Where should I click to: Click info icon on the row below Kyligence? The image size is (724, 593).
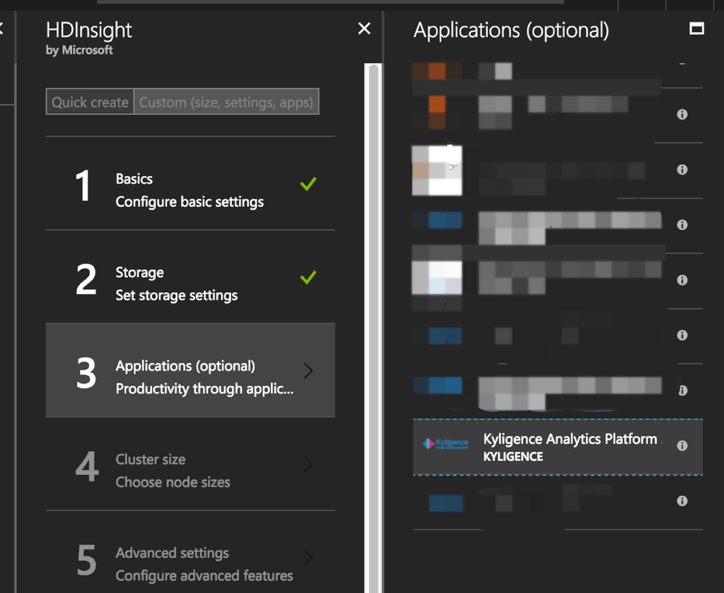(682, 501)
